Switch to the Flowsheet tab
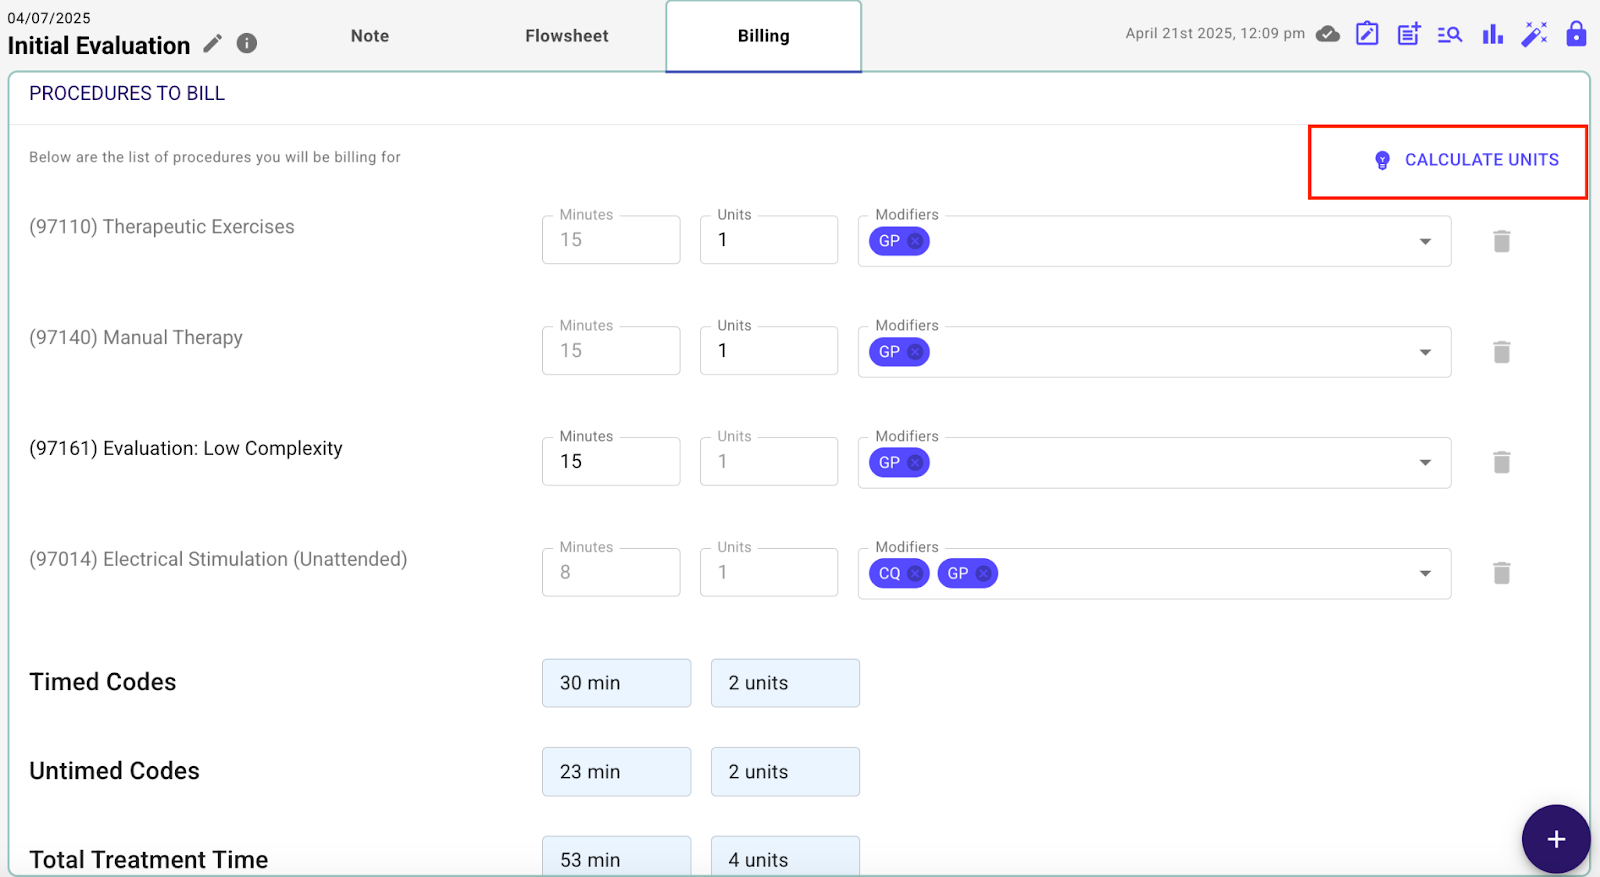Image resolution: width=1600 pixels, height=877 pixels. tap(567, 36)
